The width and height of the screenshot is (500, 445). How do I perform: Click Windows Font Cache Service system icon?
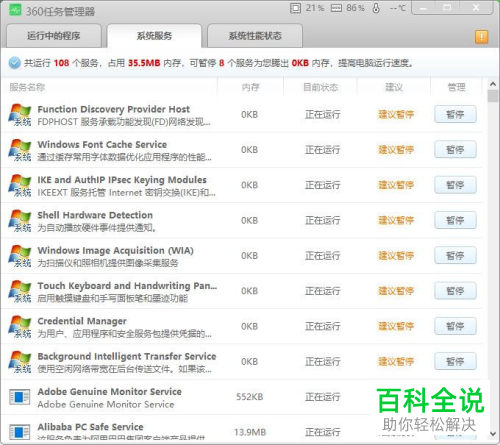[x=20, y=150]
